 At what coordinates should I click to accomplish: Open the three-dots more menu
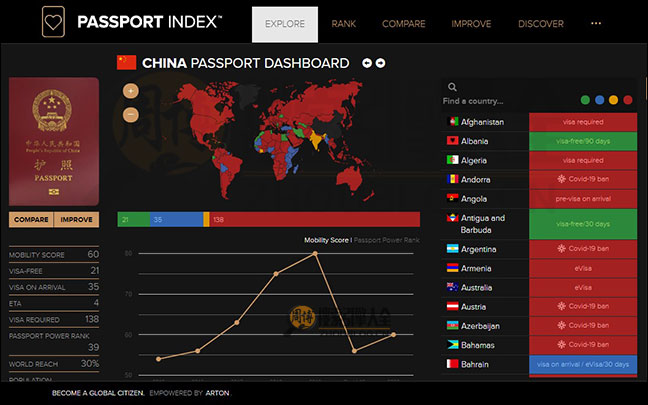[x=596, y=24]
